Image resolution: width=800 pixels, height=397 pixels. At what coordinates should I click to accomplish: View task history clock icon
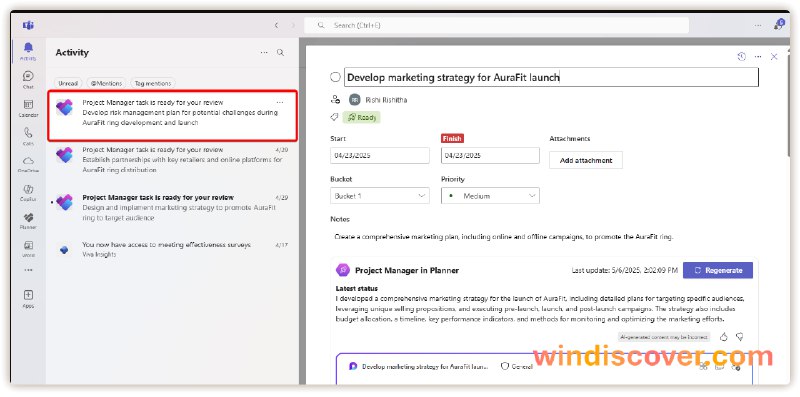pyautogui.click(x=742, y=57)
